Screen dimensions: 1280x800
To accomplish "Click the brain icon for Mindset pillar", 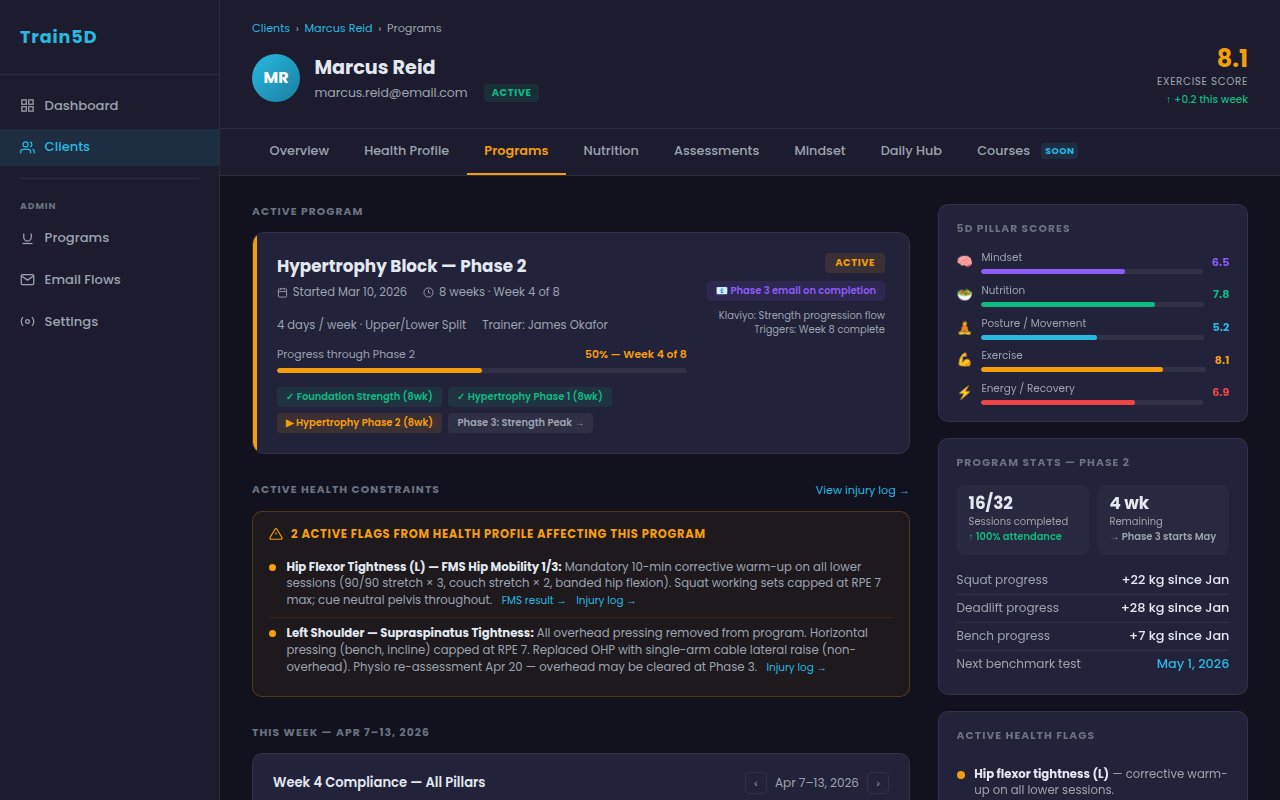I will click(x=965, y=261).
